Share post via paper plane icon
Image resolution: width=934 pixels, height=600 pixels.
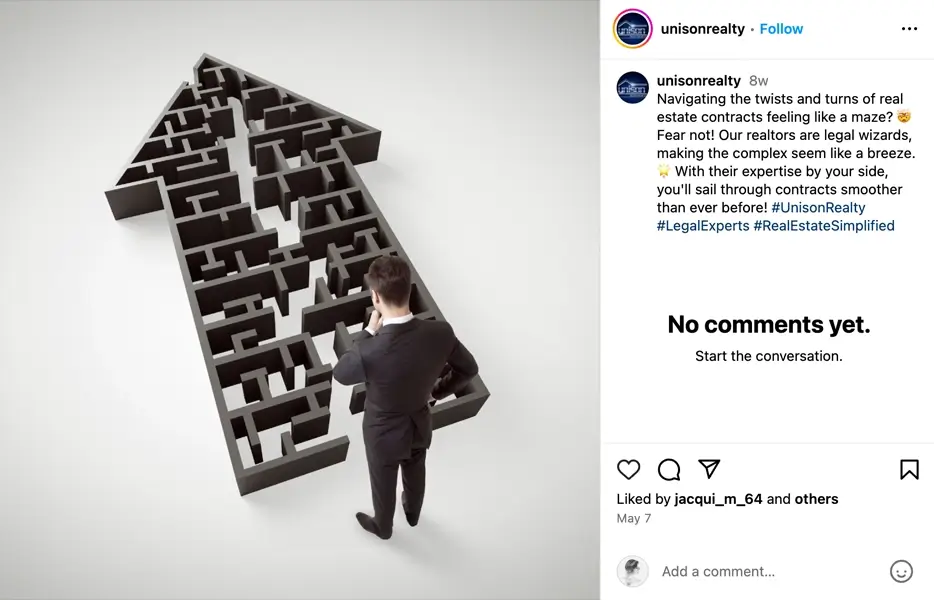[x=709, y=469]
